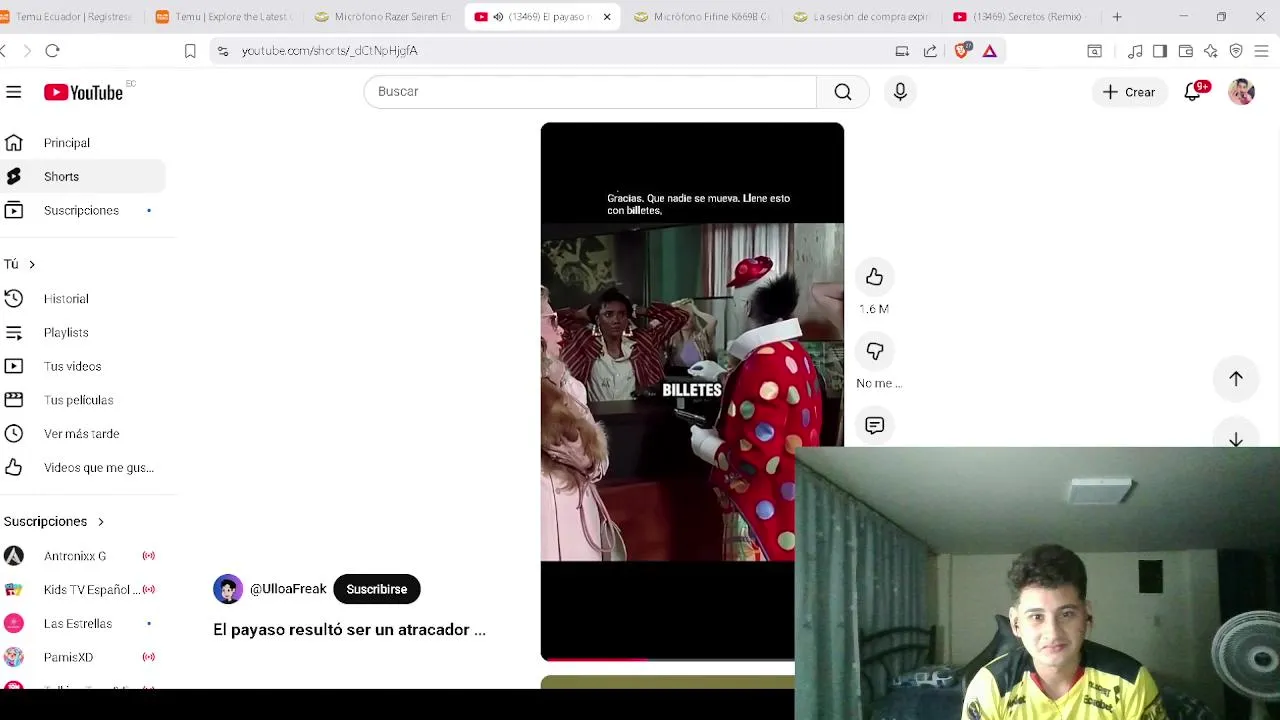
Task: Open PamisXD subscription channel
Action: 83,657
